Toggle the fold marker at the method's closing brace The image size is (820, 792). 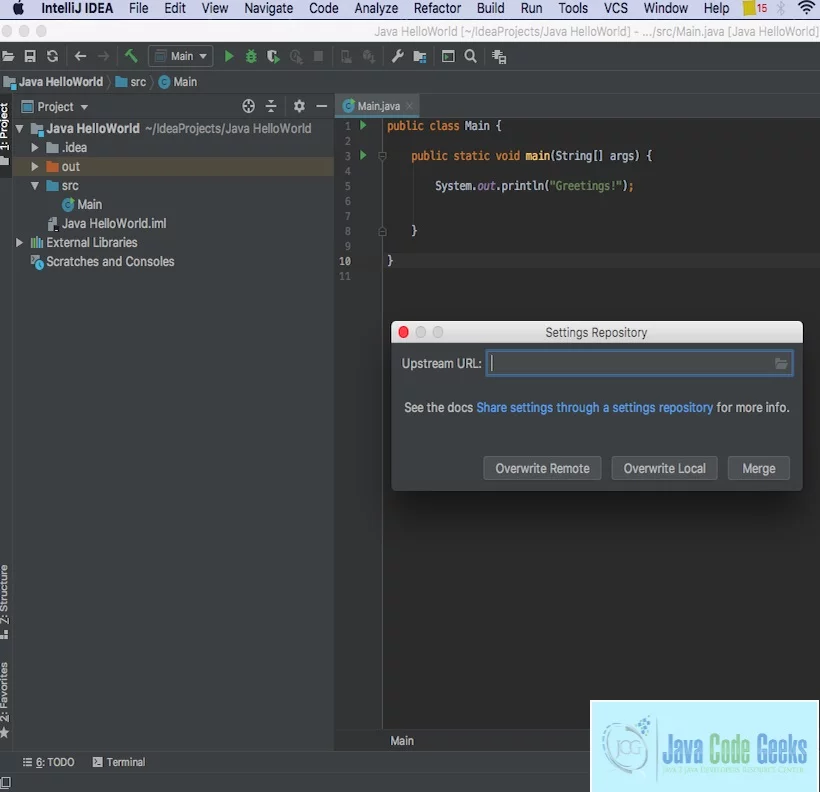(382, 231)
